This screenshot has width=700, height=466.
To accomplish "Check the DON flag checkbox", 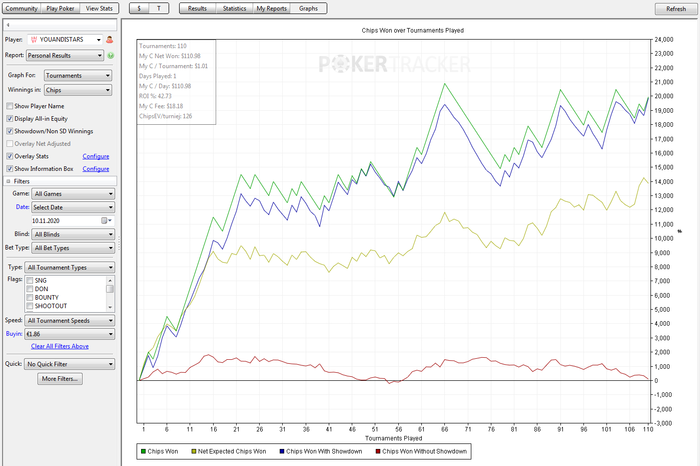I will click(x=30, y=289).
